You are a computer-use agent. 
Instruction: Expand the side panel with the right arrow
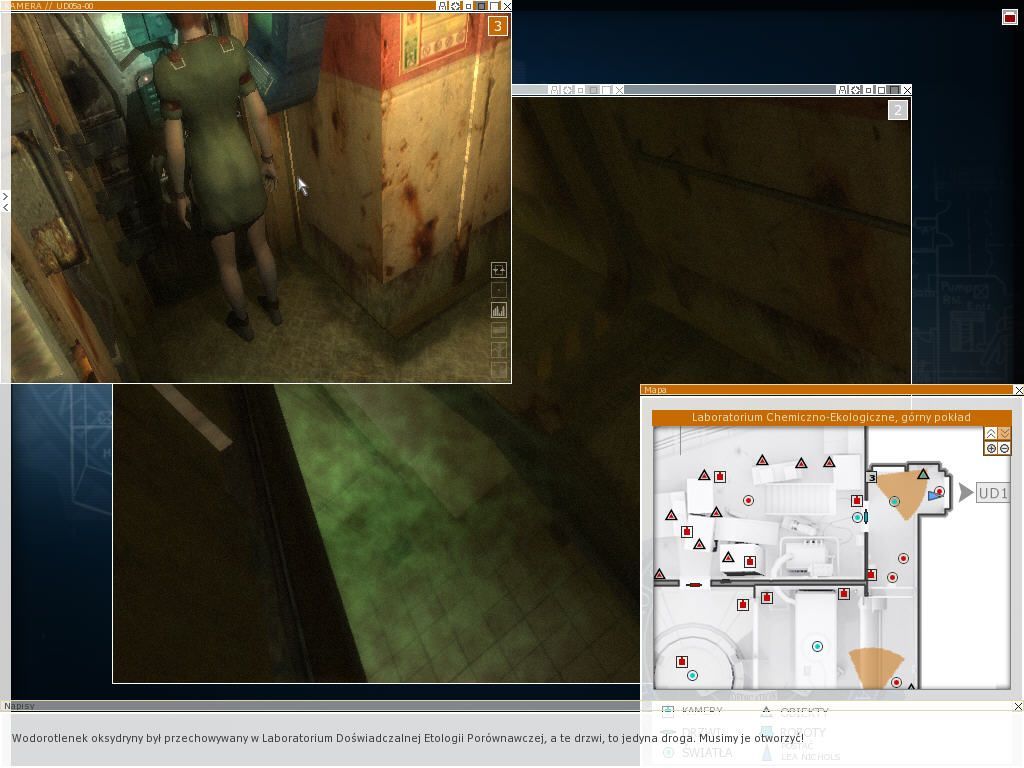tap(5, 196)
